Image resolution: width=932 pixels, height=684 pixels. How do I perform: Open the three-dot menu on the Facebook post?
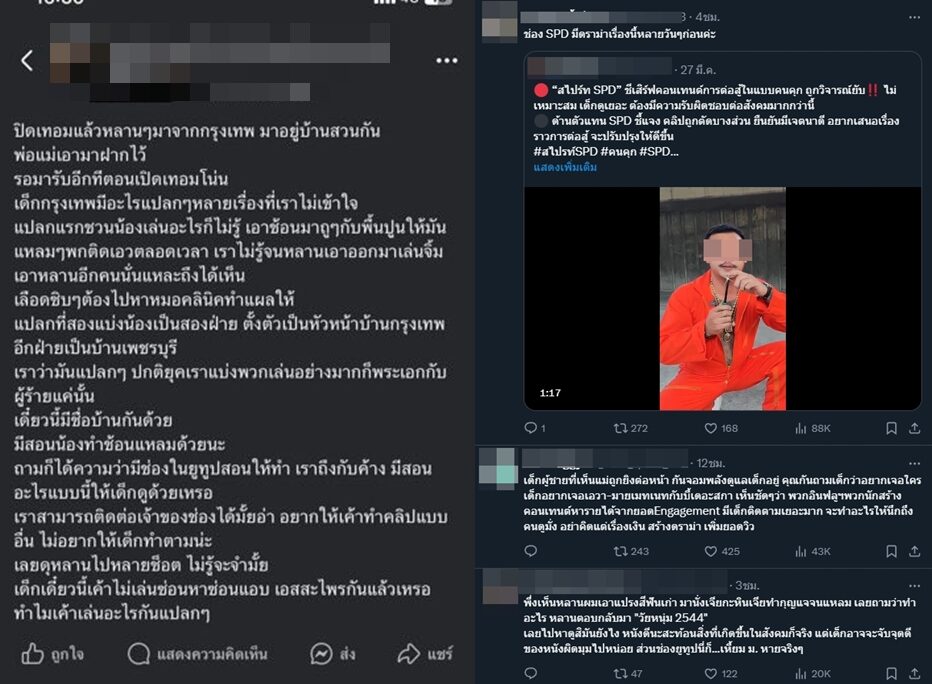point(446,61)
